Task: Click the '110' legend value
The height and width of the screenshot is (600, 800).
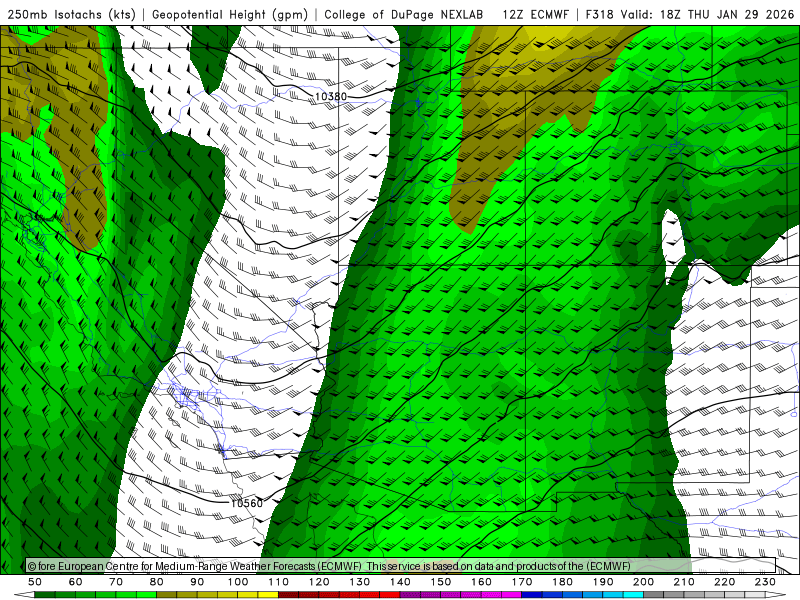Action: [x=278, y=582]
